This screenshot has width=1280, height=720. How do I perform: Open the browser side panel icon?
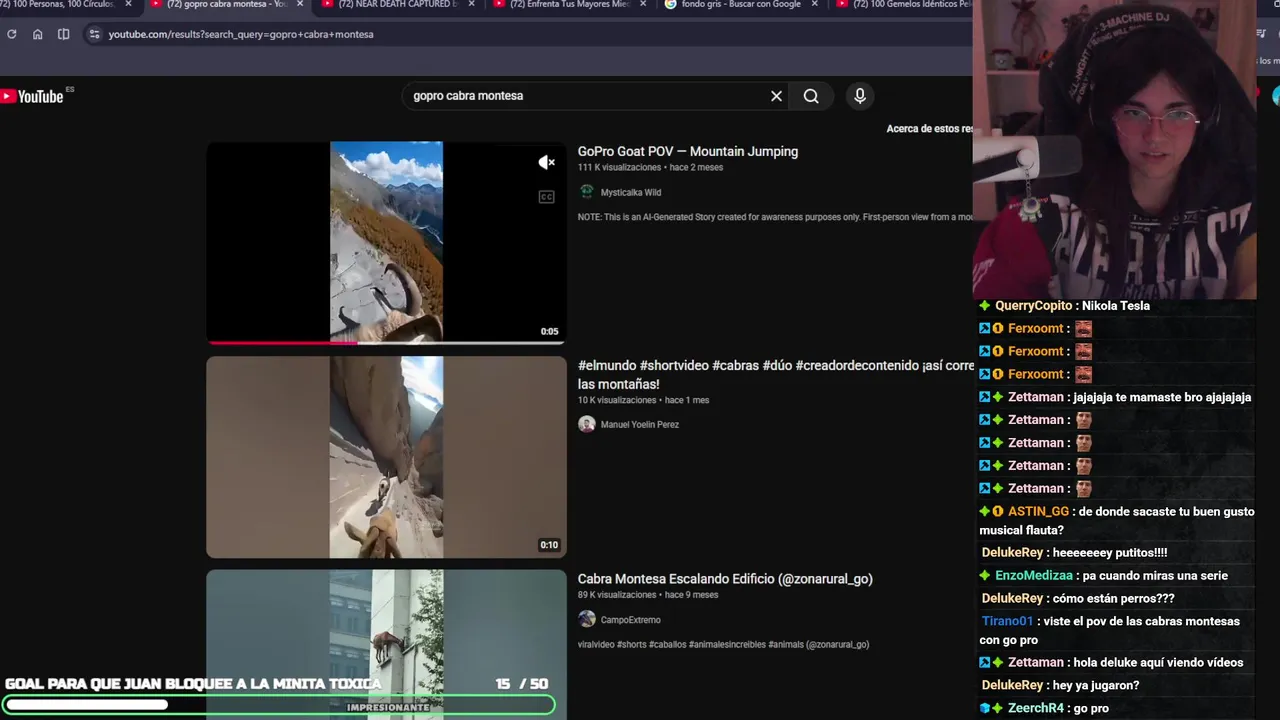[63, 34]
